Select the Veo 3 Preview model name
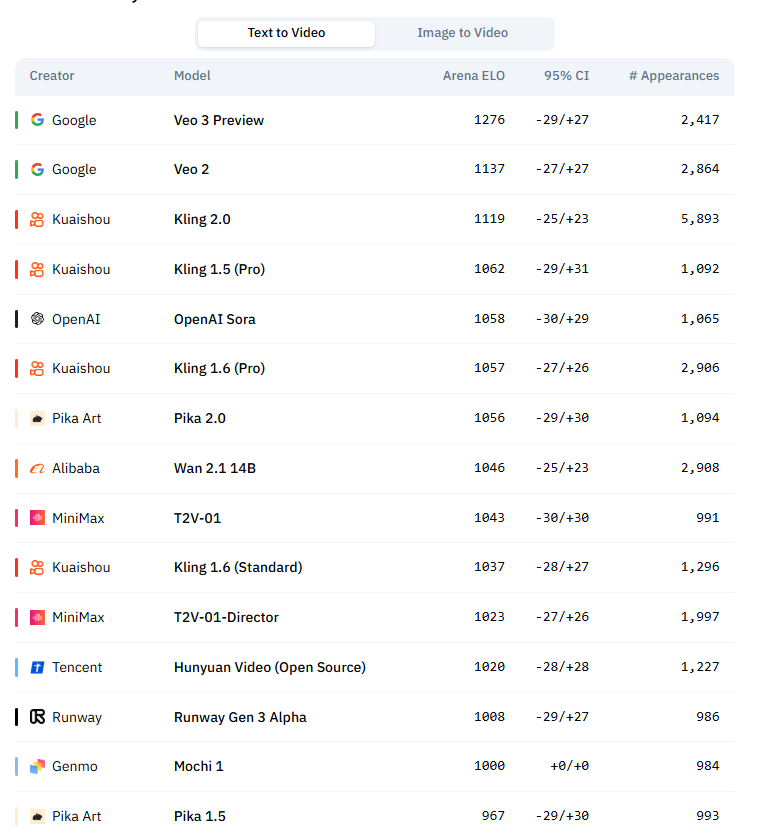The height and width of the screenshot is (835, 761). [x=219, y=120]
